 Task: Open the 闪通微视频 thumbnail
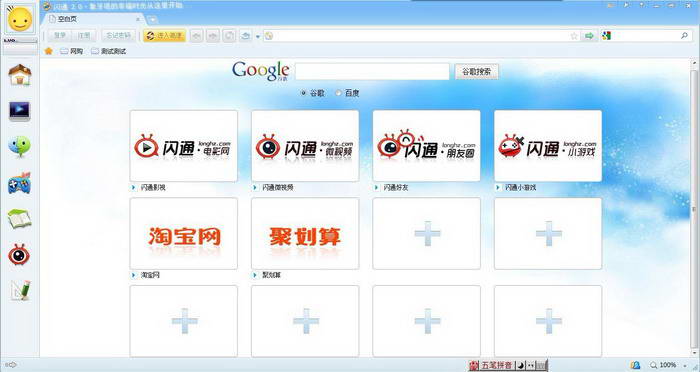(305, 146)
